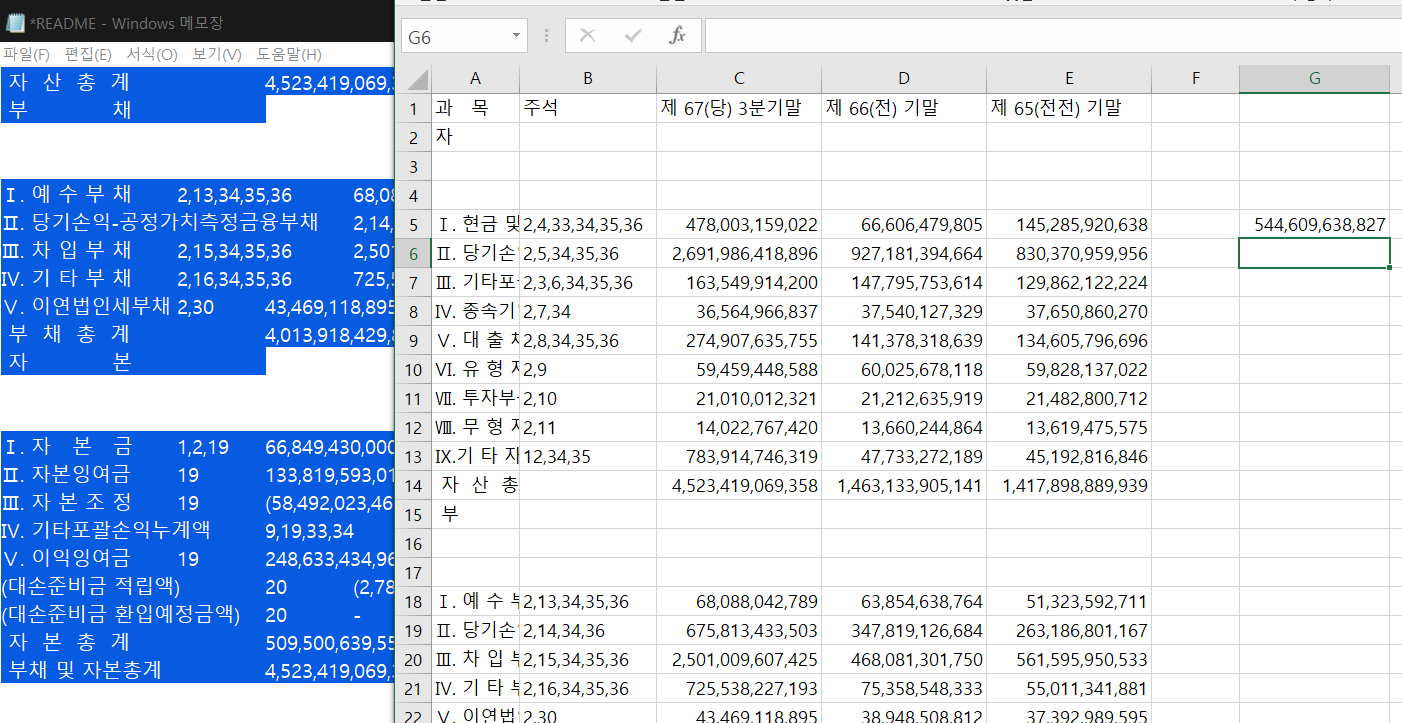This screenshot has height=723, width=1402.
Task: Open the 보기(V) menu in Notepad
Action: (217, 54)
